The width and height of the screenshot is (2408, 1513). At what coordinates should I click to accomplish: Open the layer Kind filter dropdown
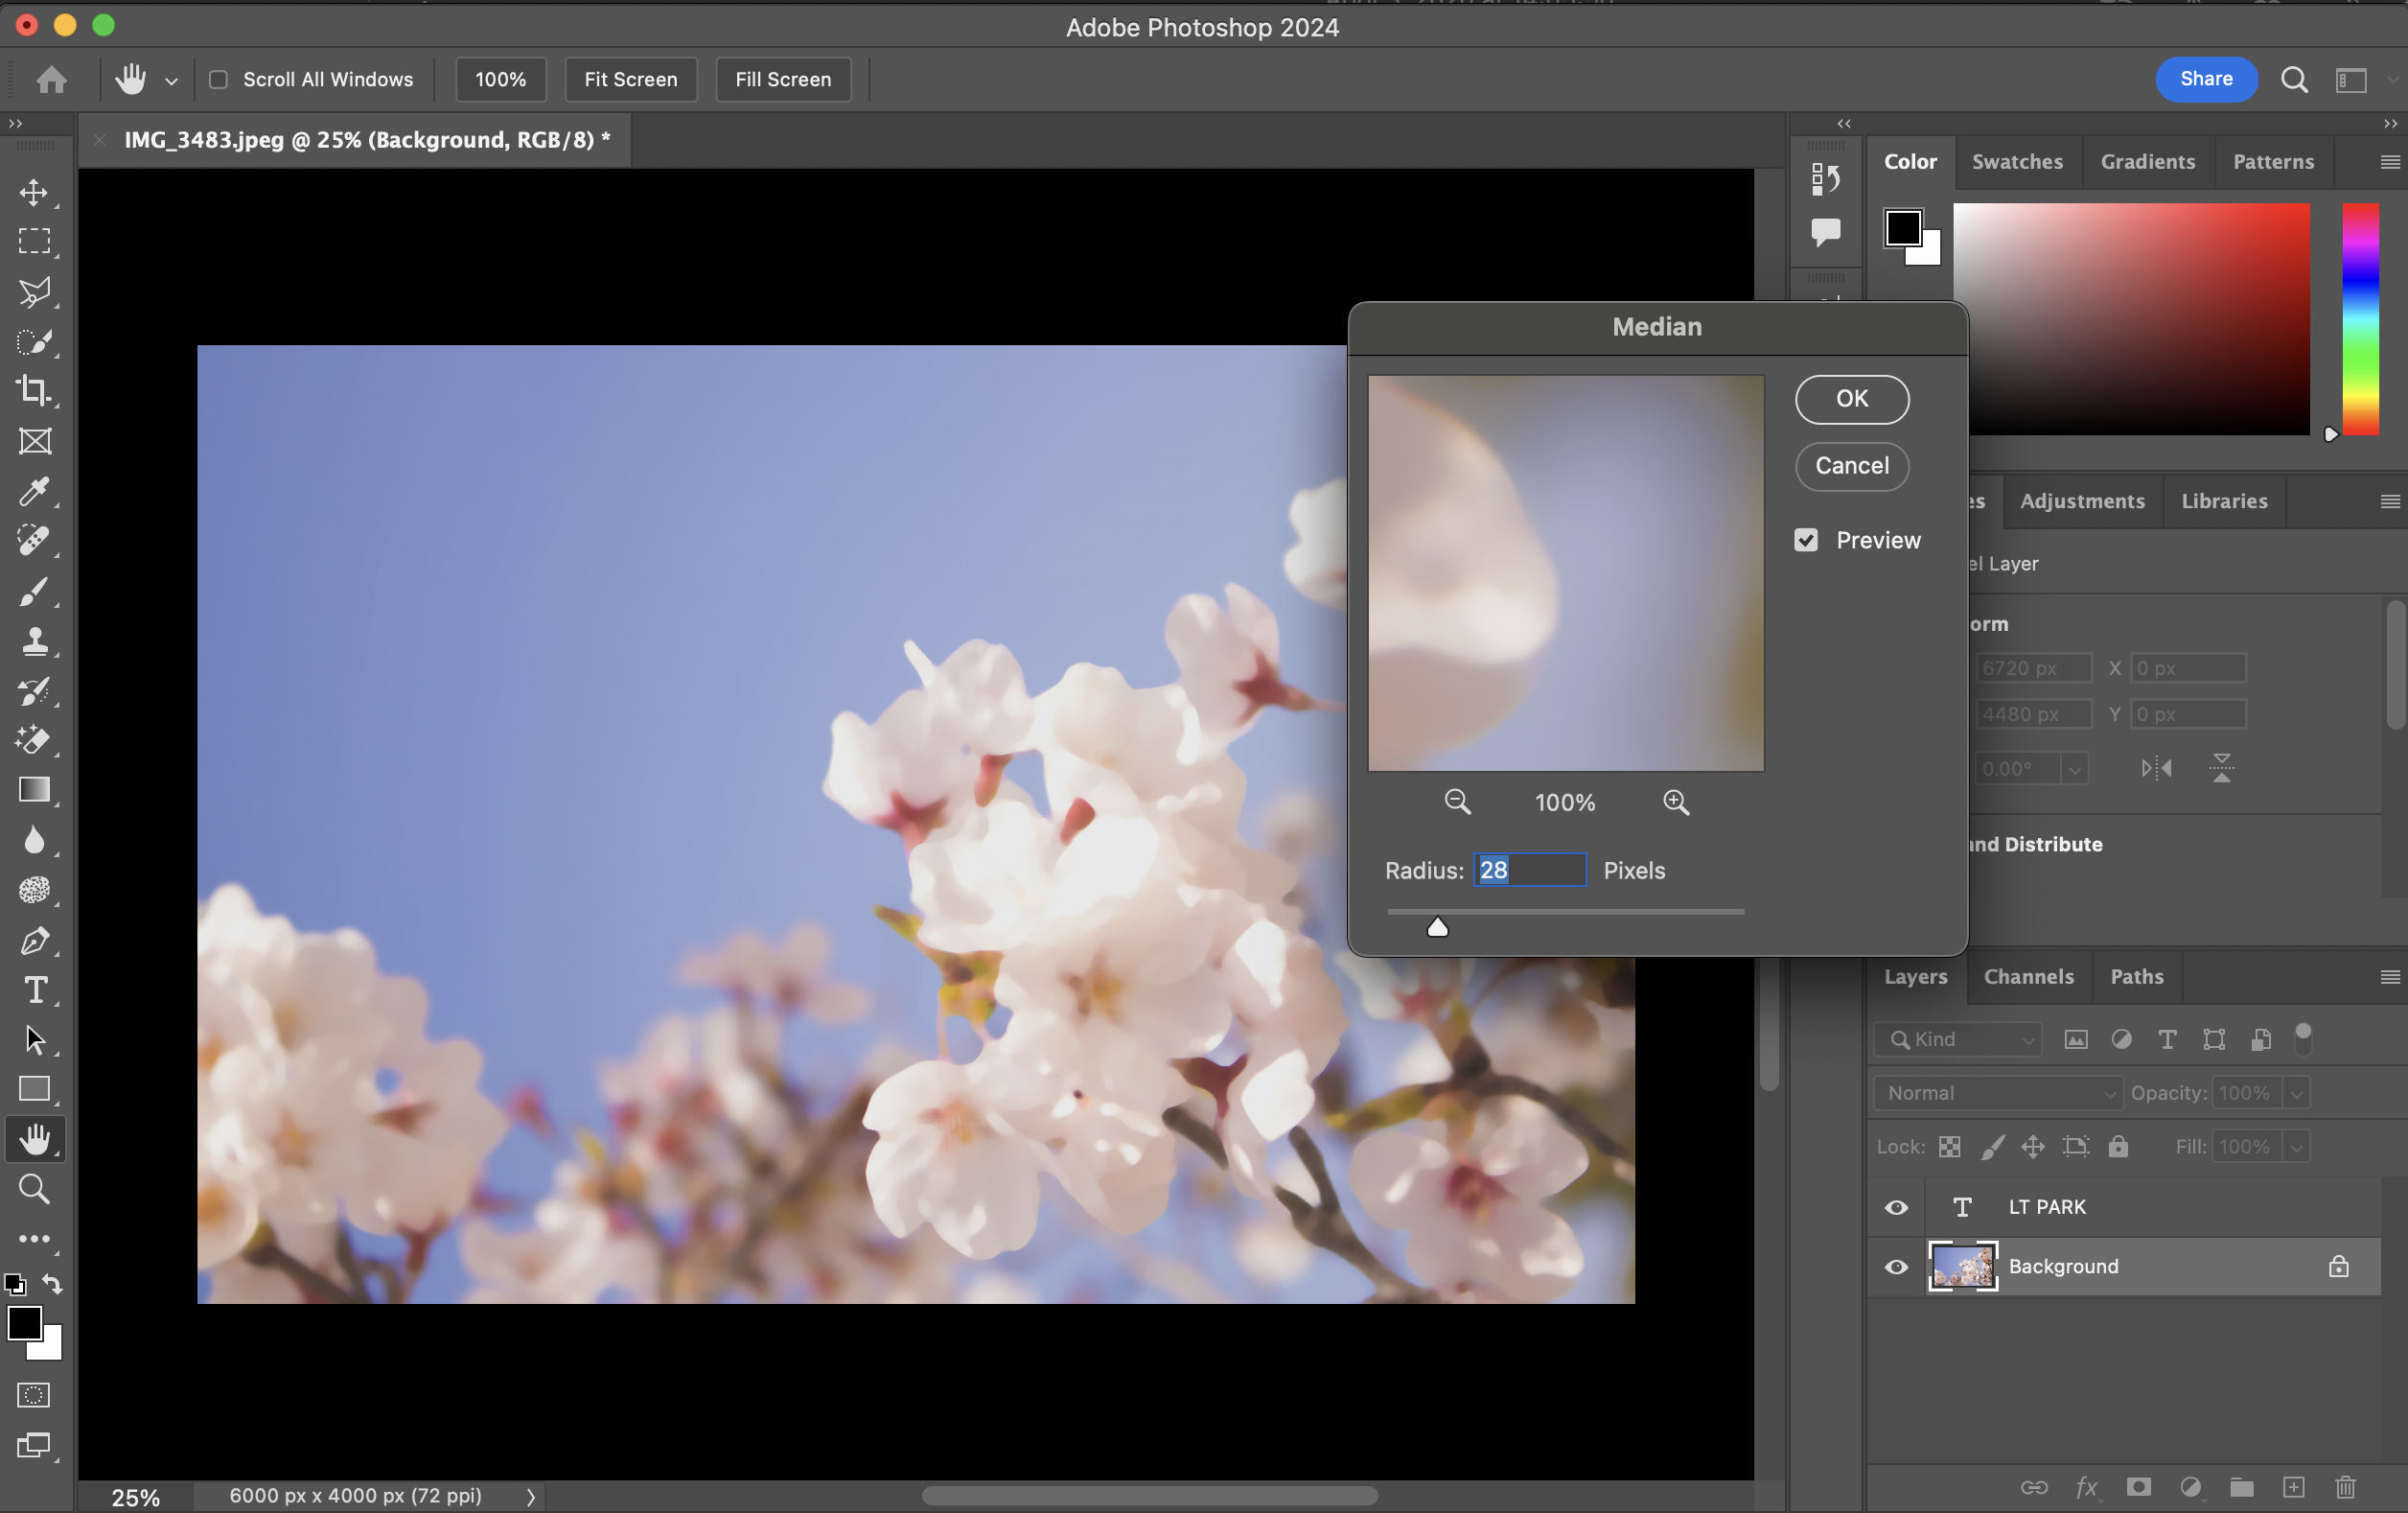pos(1957,1040)
